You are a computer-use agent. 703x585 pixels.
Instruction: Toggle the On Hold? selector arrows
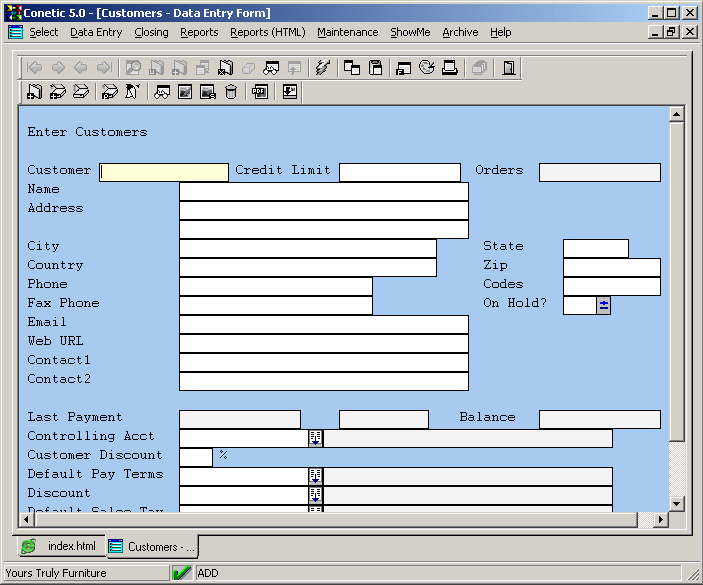point(604,305)
